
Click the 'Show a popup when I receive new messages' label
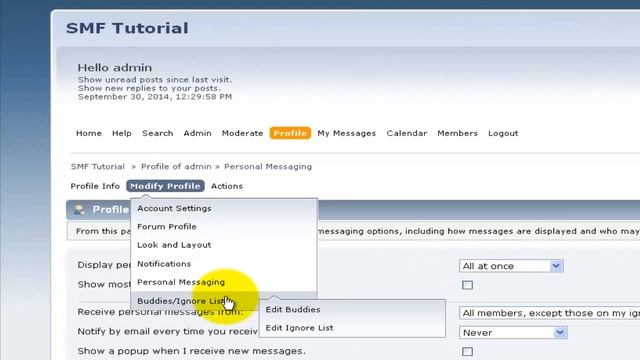[x=191, y=351]
